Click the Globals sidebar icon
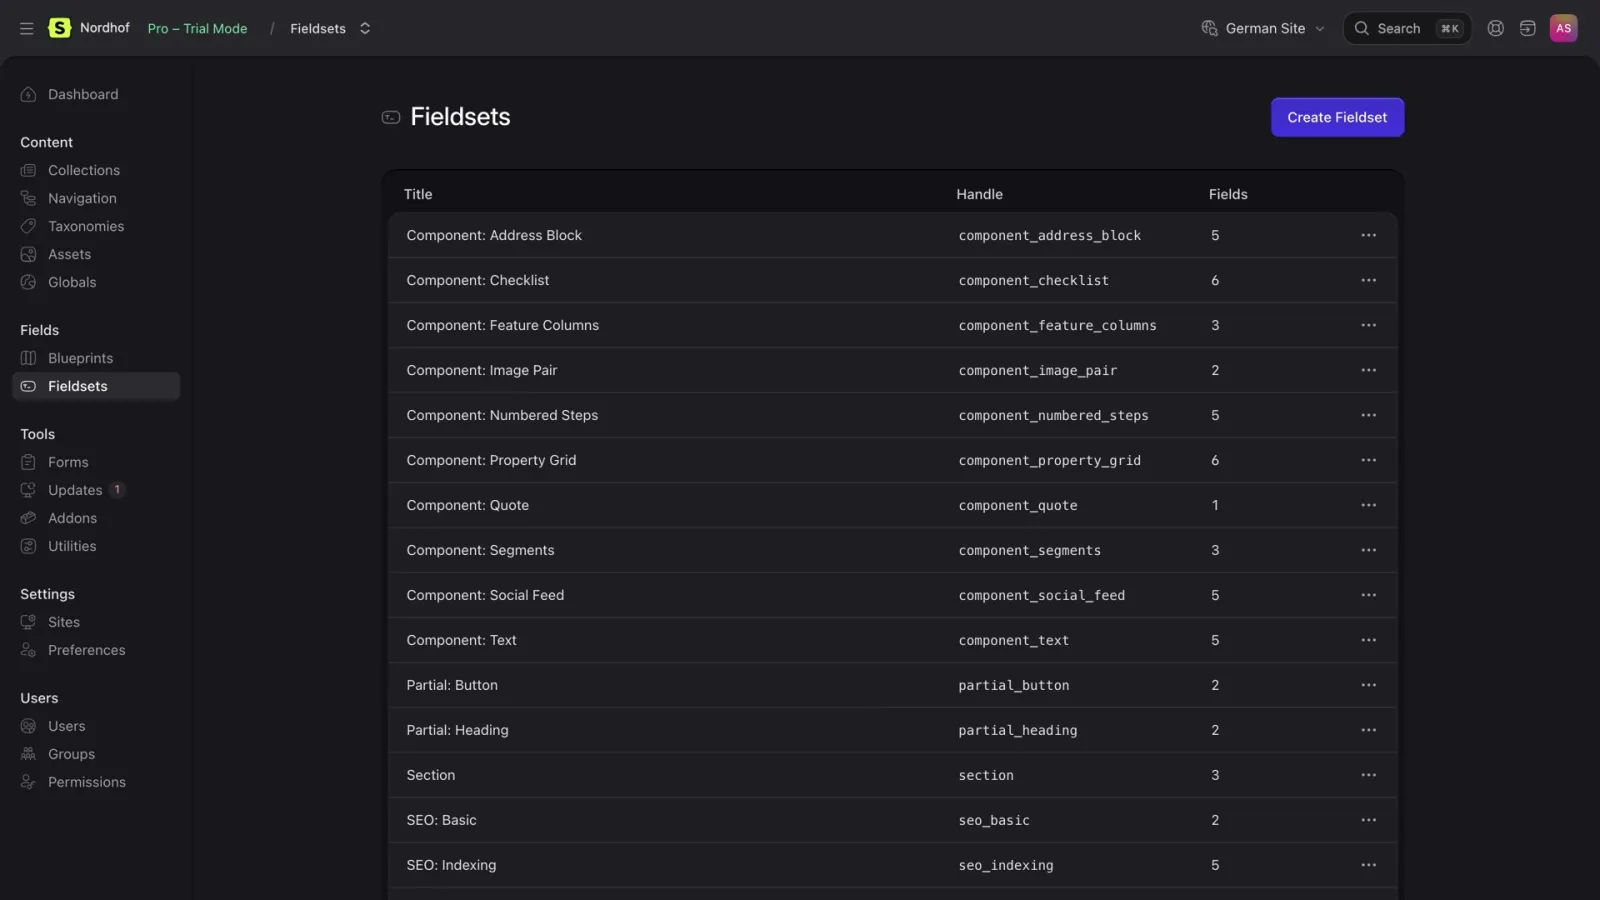Viewport: 1600px width, 900px height. click(x=28, y=282)
